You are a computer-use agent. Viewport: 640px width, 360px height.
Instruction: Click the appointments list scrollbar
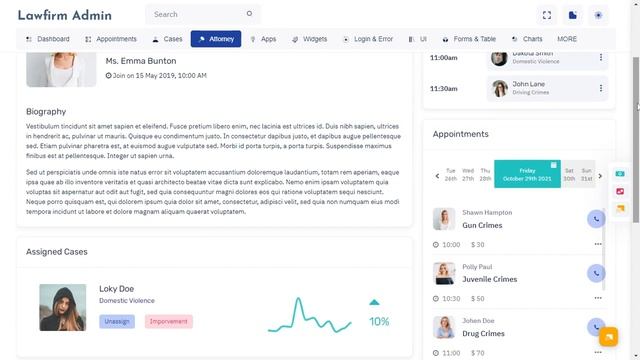(x=603, y=249)
